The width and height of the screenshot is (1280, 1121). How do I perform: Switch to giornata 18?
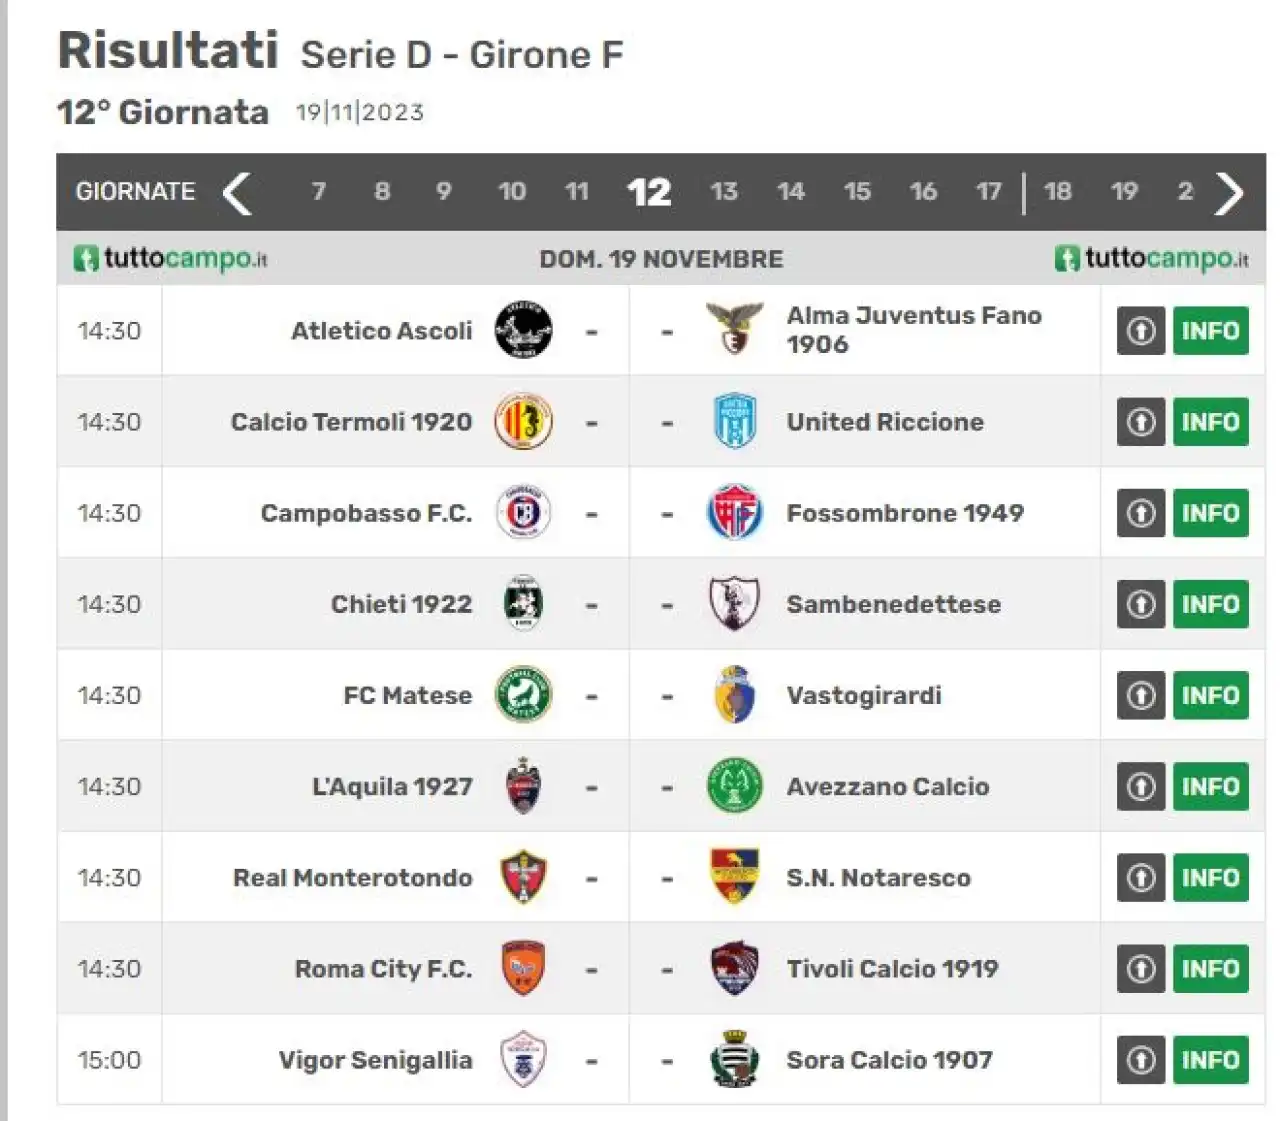(1058, 191)
